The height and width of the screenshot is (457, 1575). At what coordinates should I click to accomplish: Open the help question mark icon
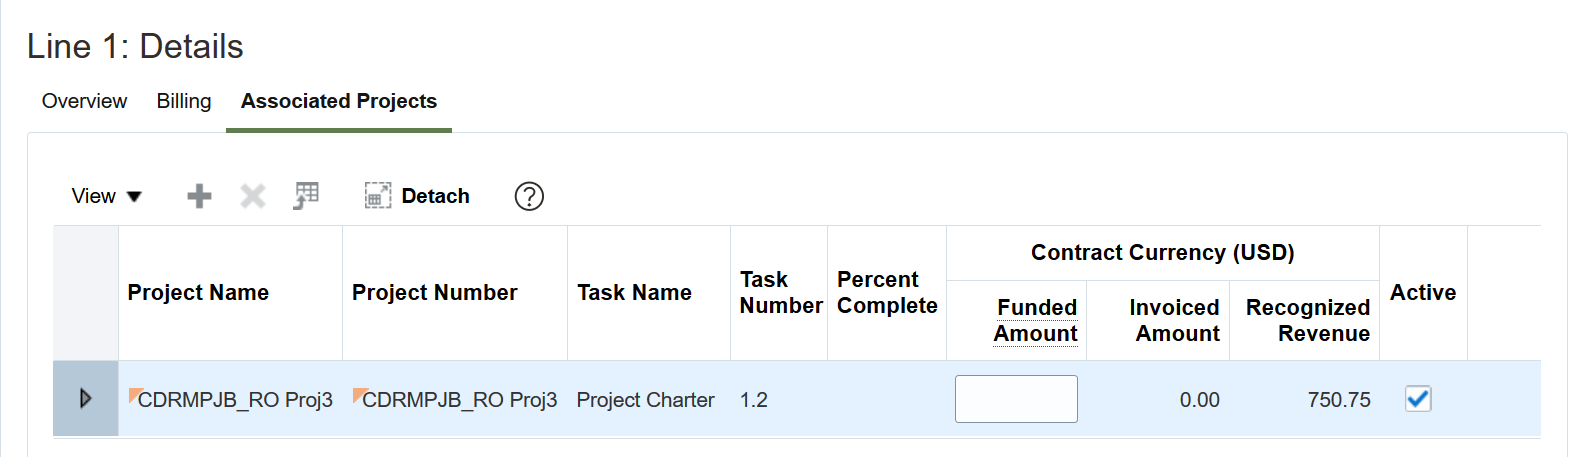point(529,196)
